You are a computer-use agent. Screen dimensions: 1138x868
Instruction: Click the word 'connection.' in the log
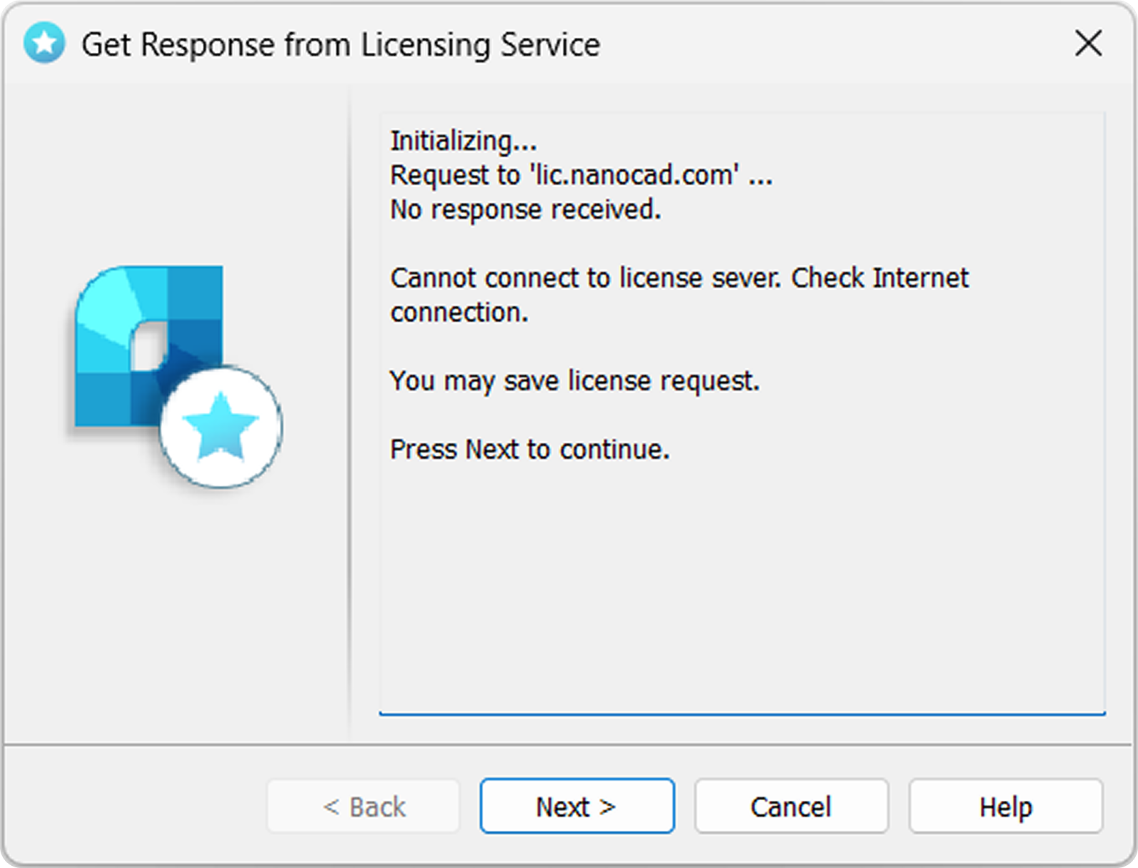tap(459, 312)
